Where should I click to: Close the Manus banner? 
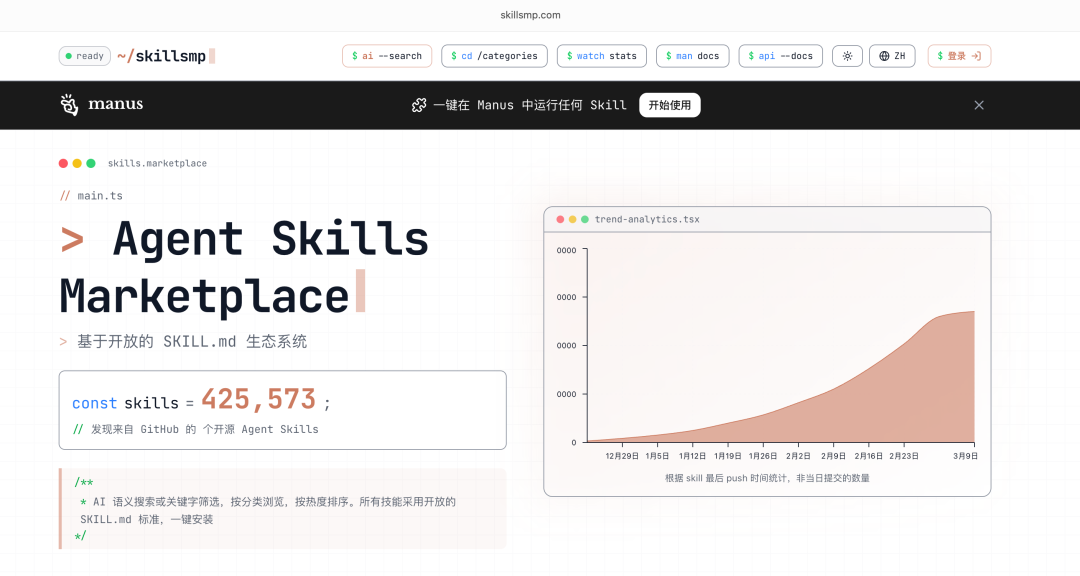coord(979,105)
